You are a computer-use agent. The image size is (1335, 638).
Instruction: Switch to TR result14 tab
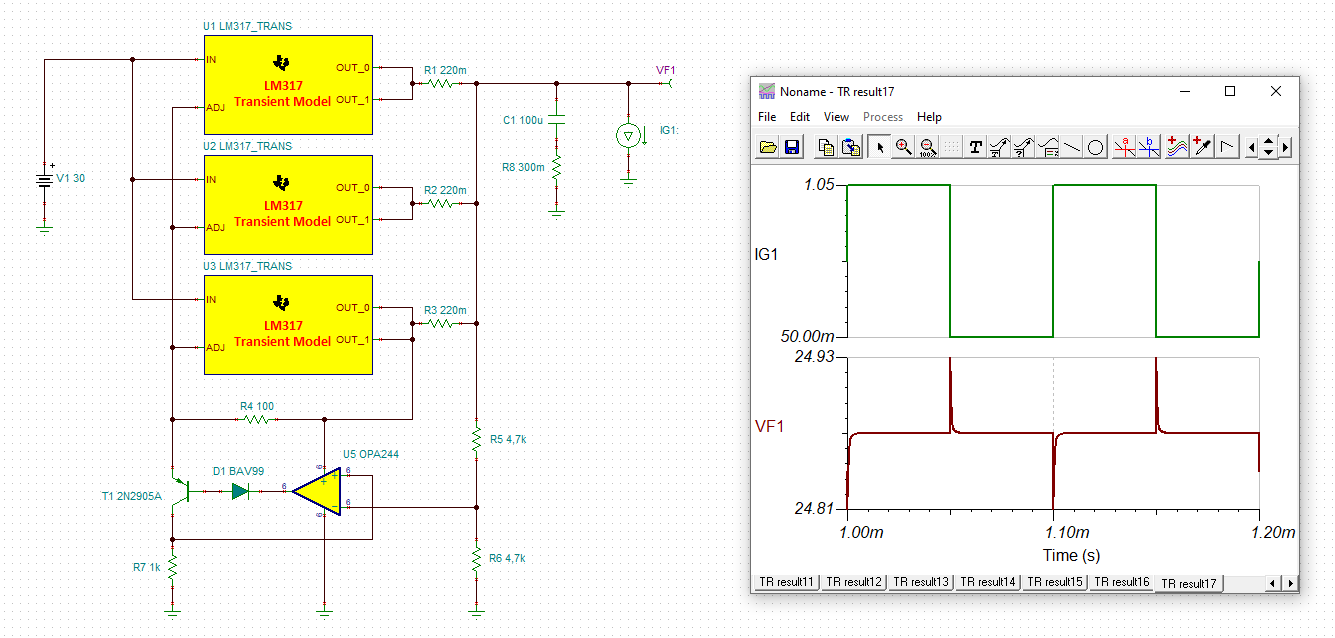(989, 582)
